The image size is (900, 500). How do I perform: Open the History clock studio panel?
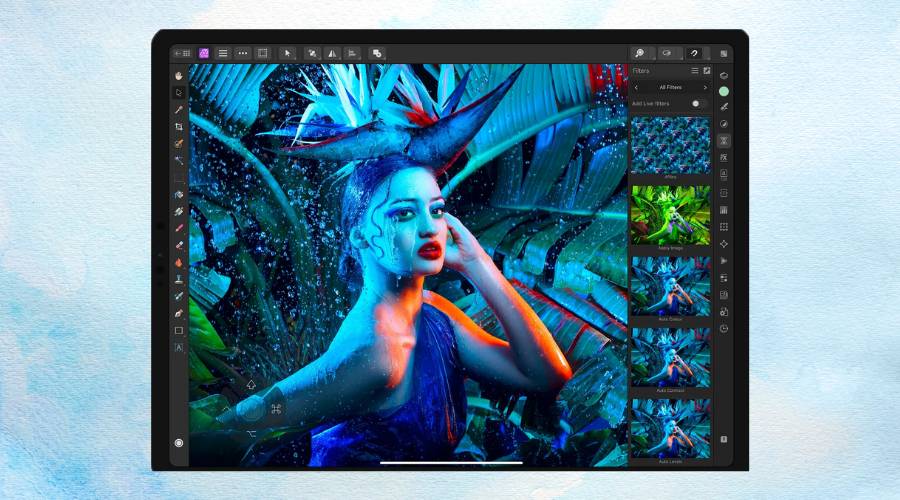724,329
